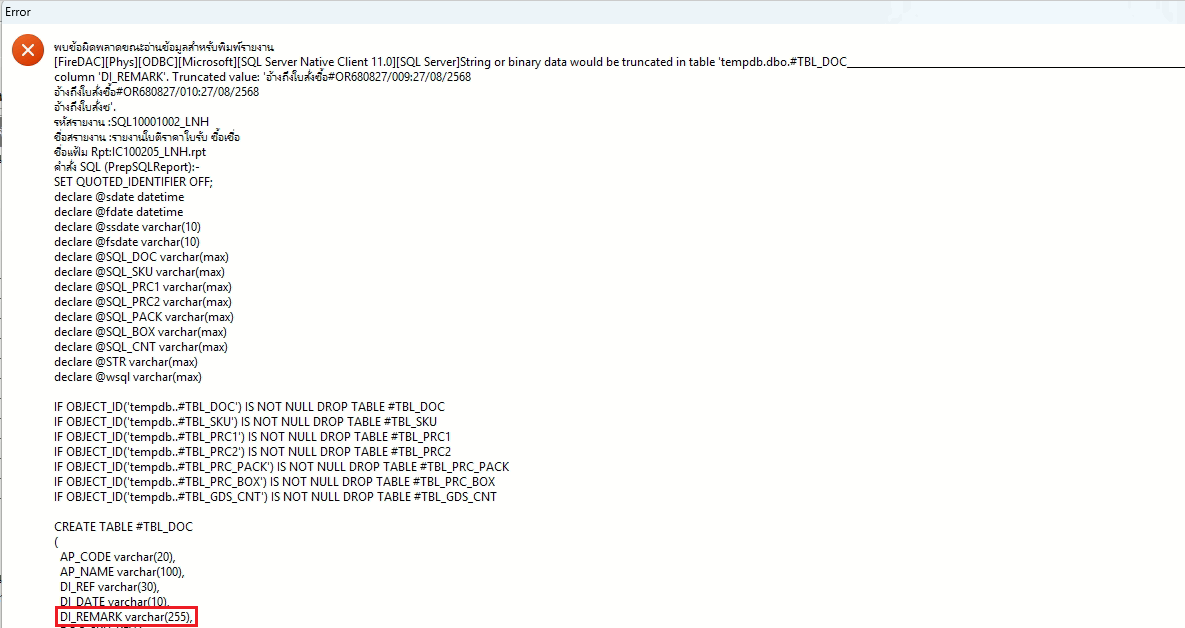
Task: Click the DROP TABLE #TBL_PRC_PACK statement line
Action: (281, 467)
